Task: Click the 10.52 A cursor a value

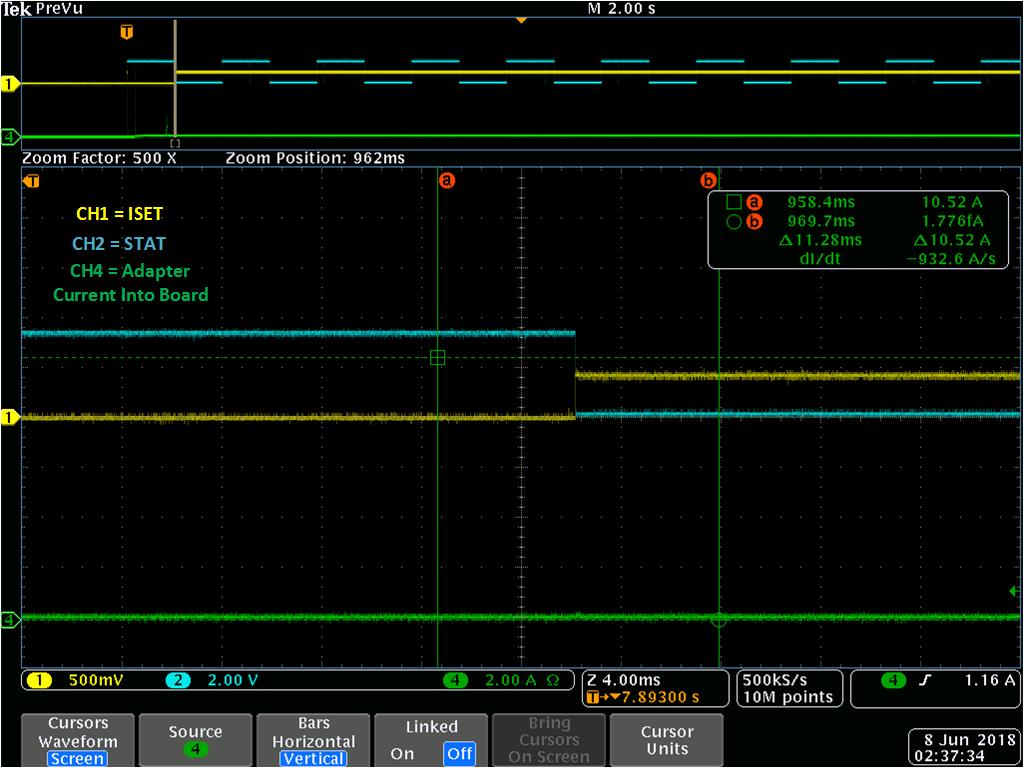Action: tap(952, 202)
